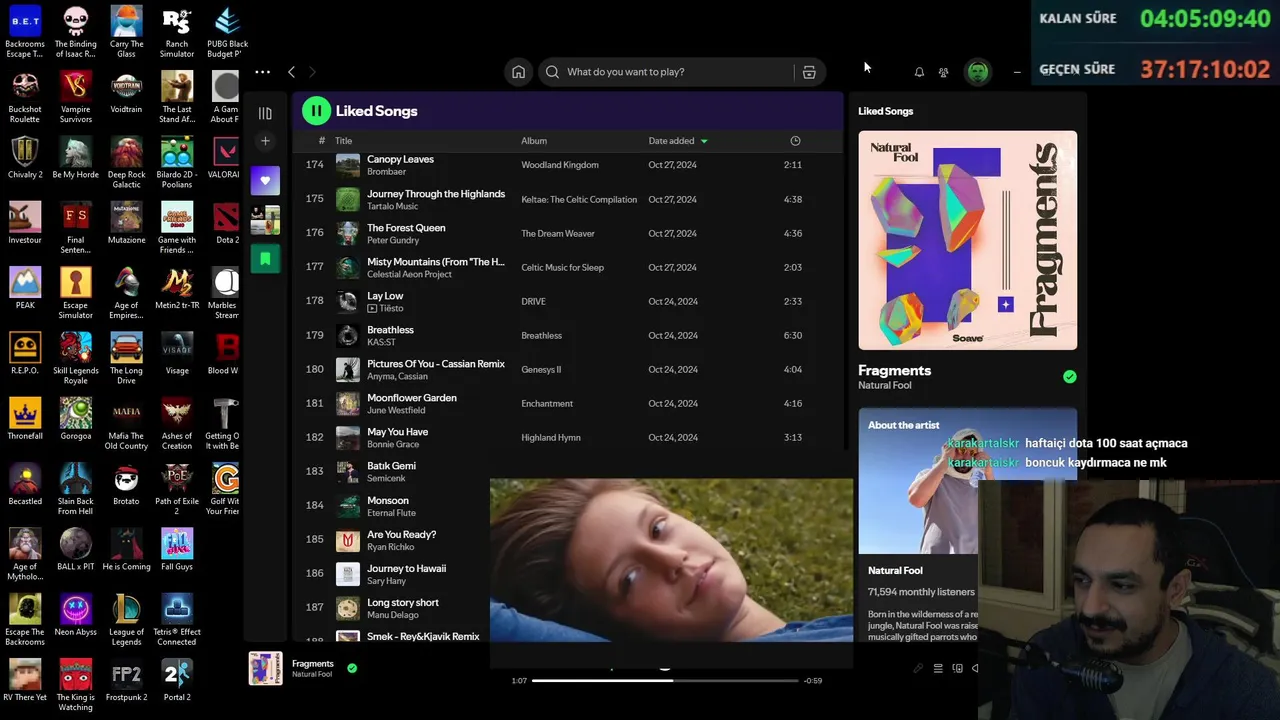
Task: Toggle the Date added sort arrow
Action: coord(704,141)
